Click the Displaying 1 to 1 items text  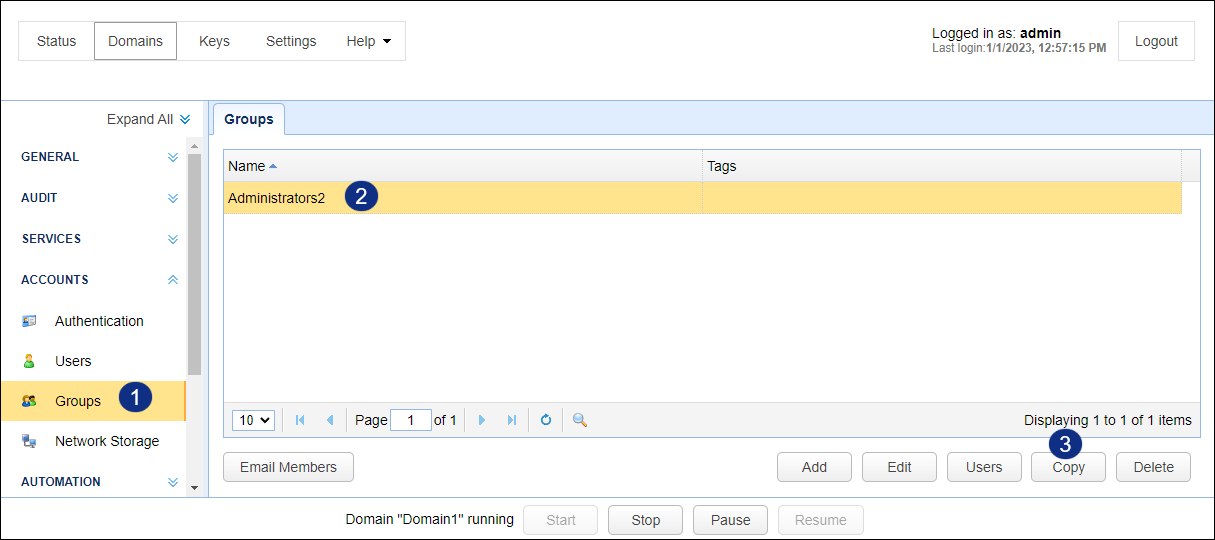point(1108,420)
